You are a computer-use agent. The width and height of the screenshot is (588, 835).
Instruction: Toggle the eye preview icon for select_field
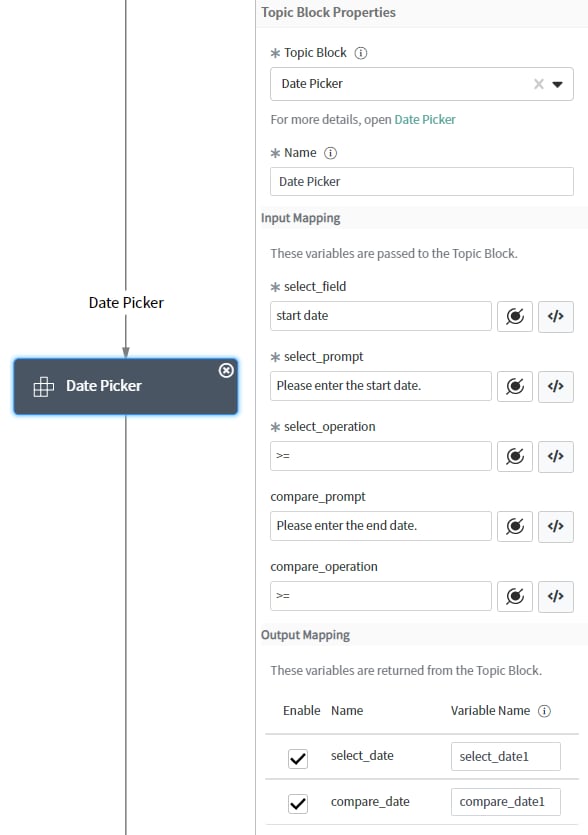pos(515,316)
